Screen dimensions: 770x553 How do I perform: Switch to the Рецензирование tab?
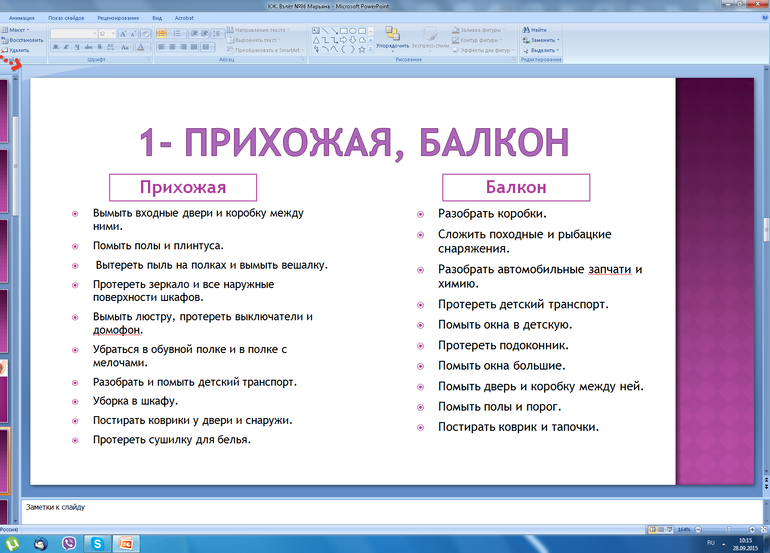click(118, 18)
